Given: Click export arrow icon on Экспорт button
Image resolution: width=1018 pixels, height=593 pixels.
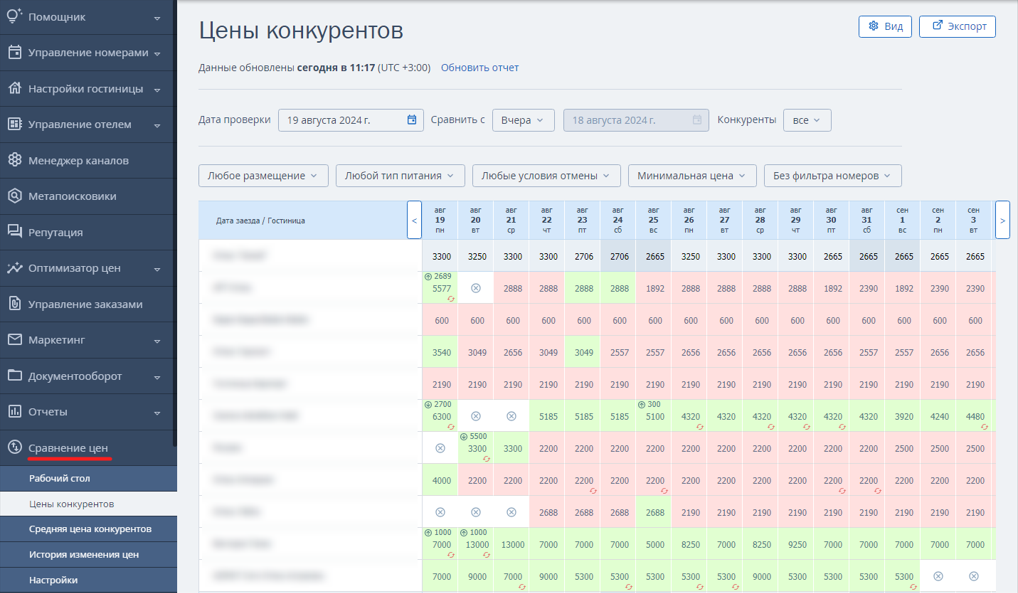Looking at the screenshot, I should tap(937, 25).
